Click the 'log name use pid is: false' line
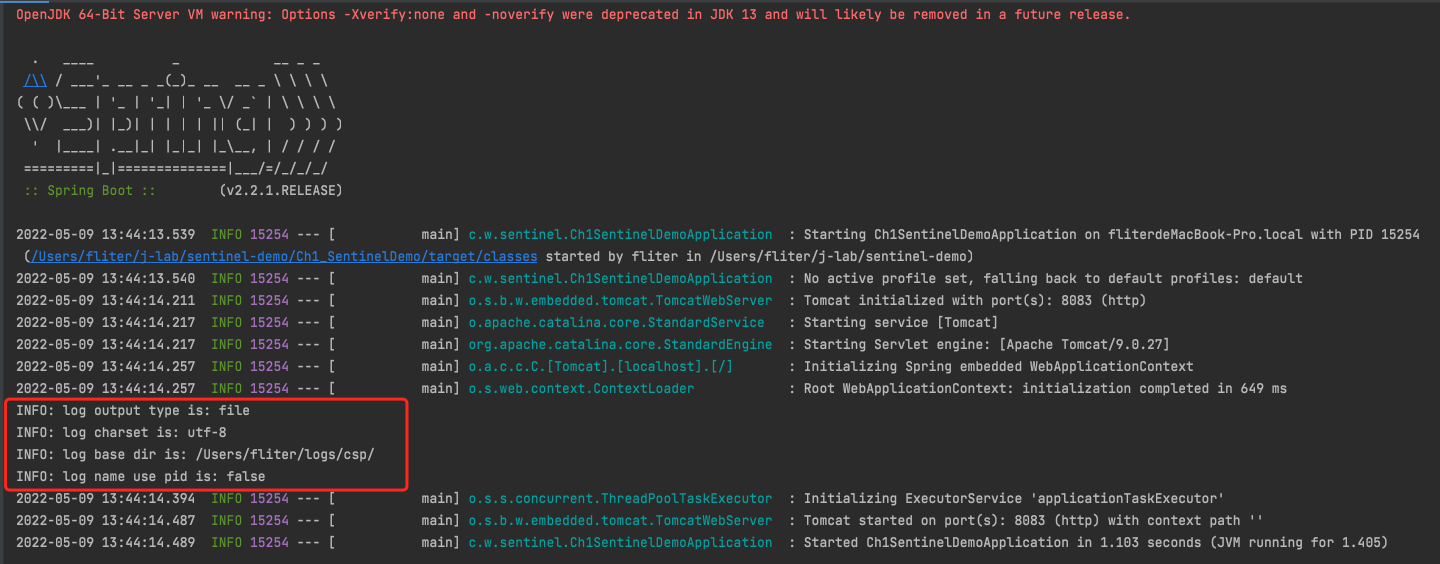This screenshot has width=1440, height=564. (141, 477)
